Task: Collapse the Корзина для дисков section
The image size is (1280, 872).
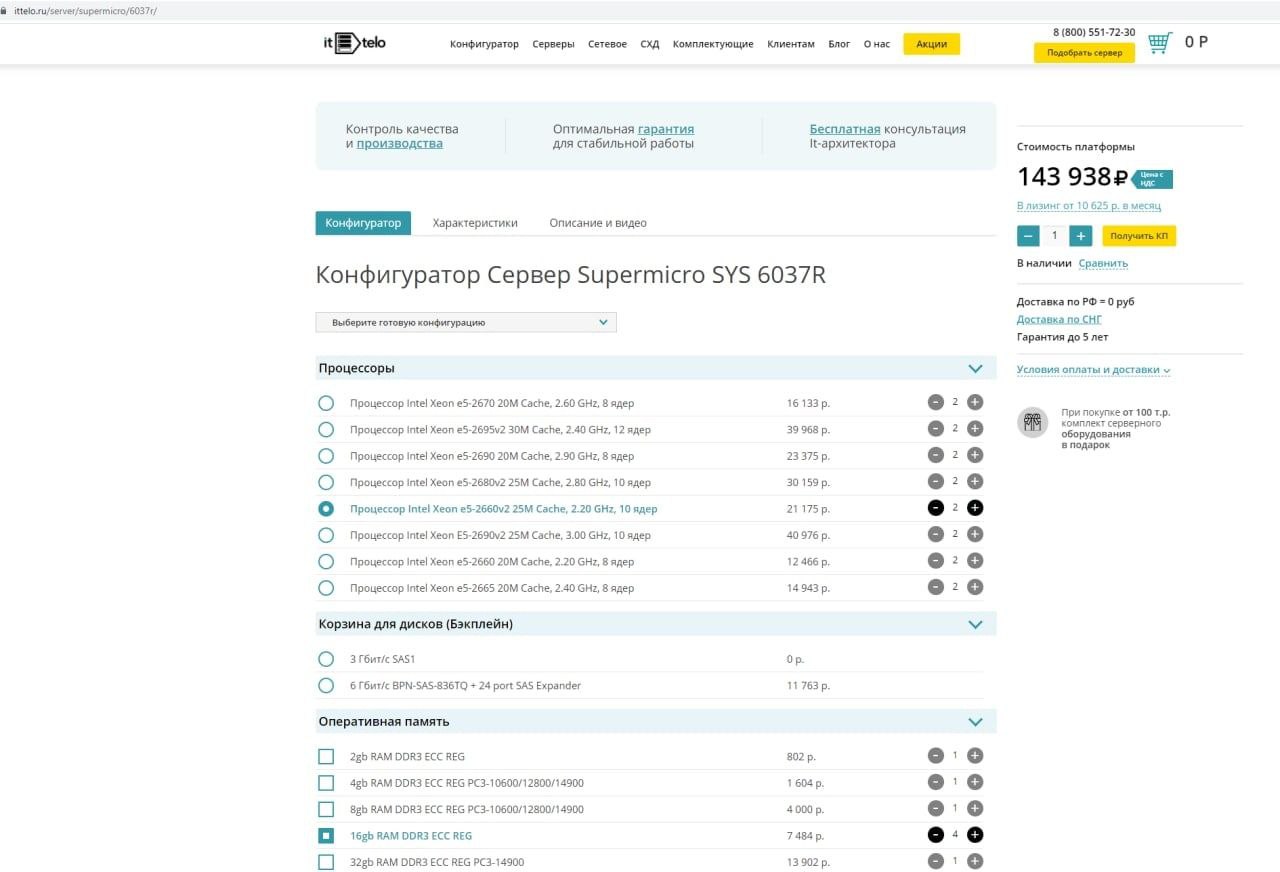Action: click(x=976, y=624)
